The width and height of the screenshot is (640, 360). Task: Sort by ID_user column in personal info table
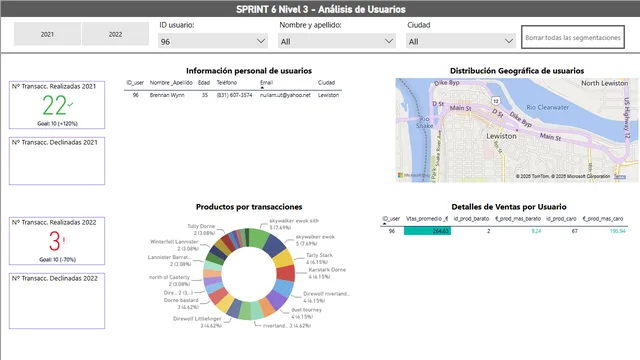click(135, 82)
